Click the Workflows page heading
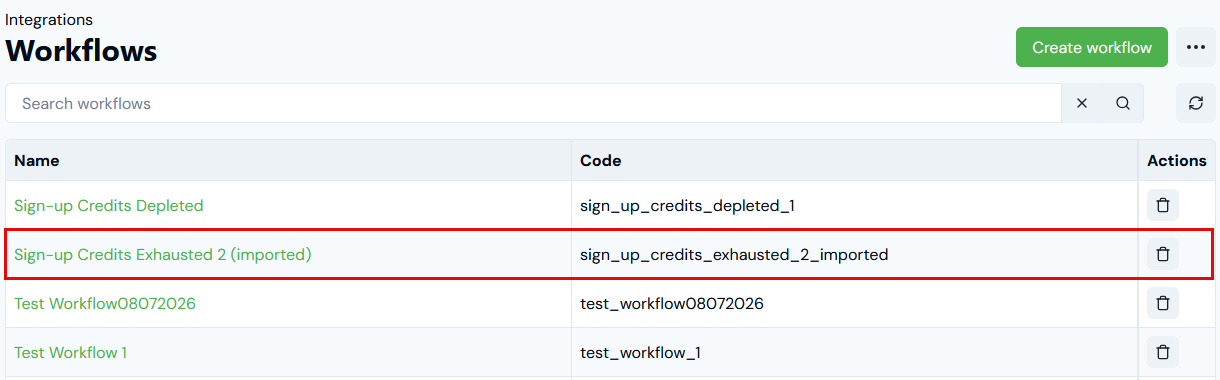 [81, 50]
